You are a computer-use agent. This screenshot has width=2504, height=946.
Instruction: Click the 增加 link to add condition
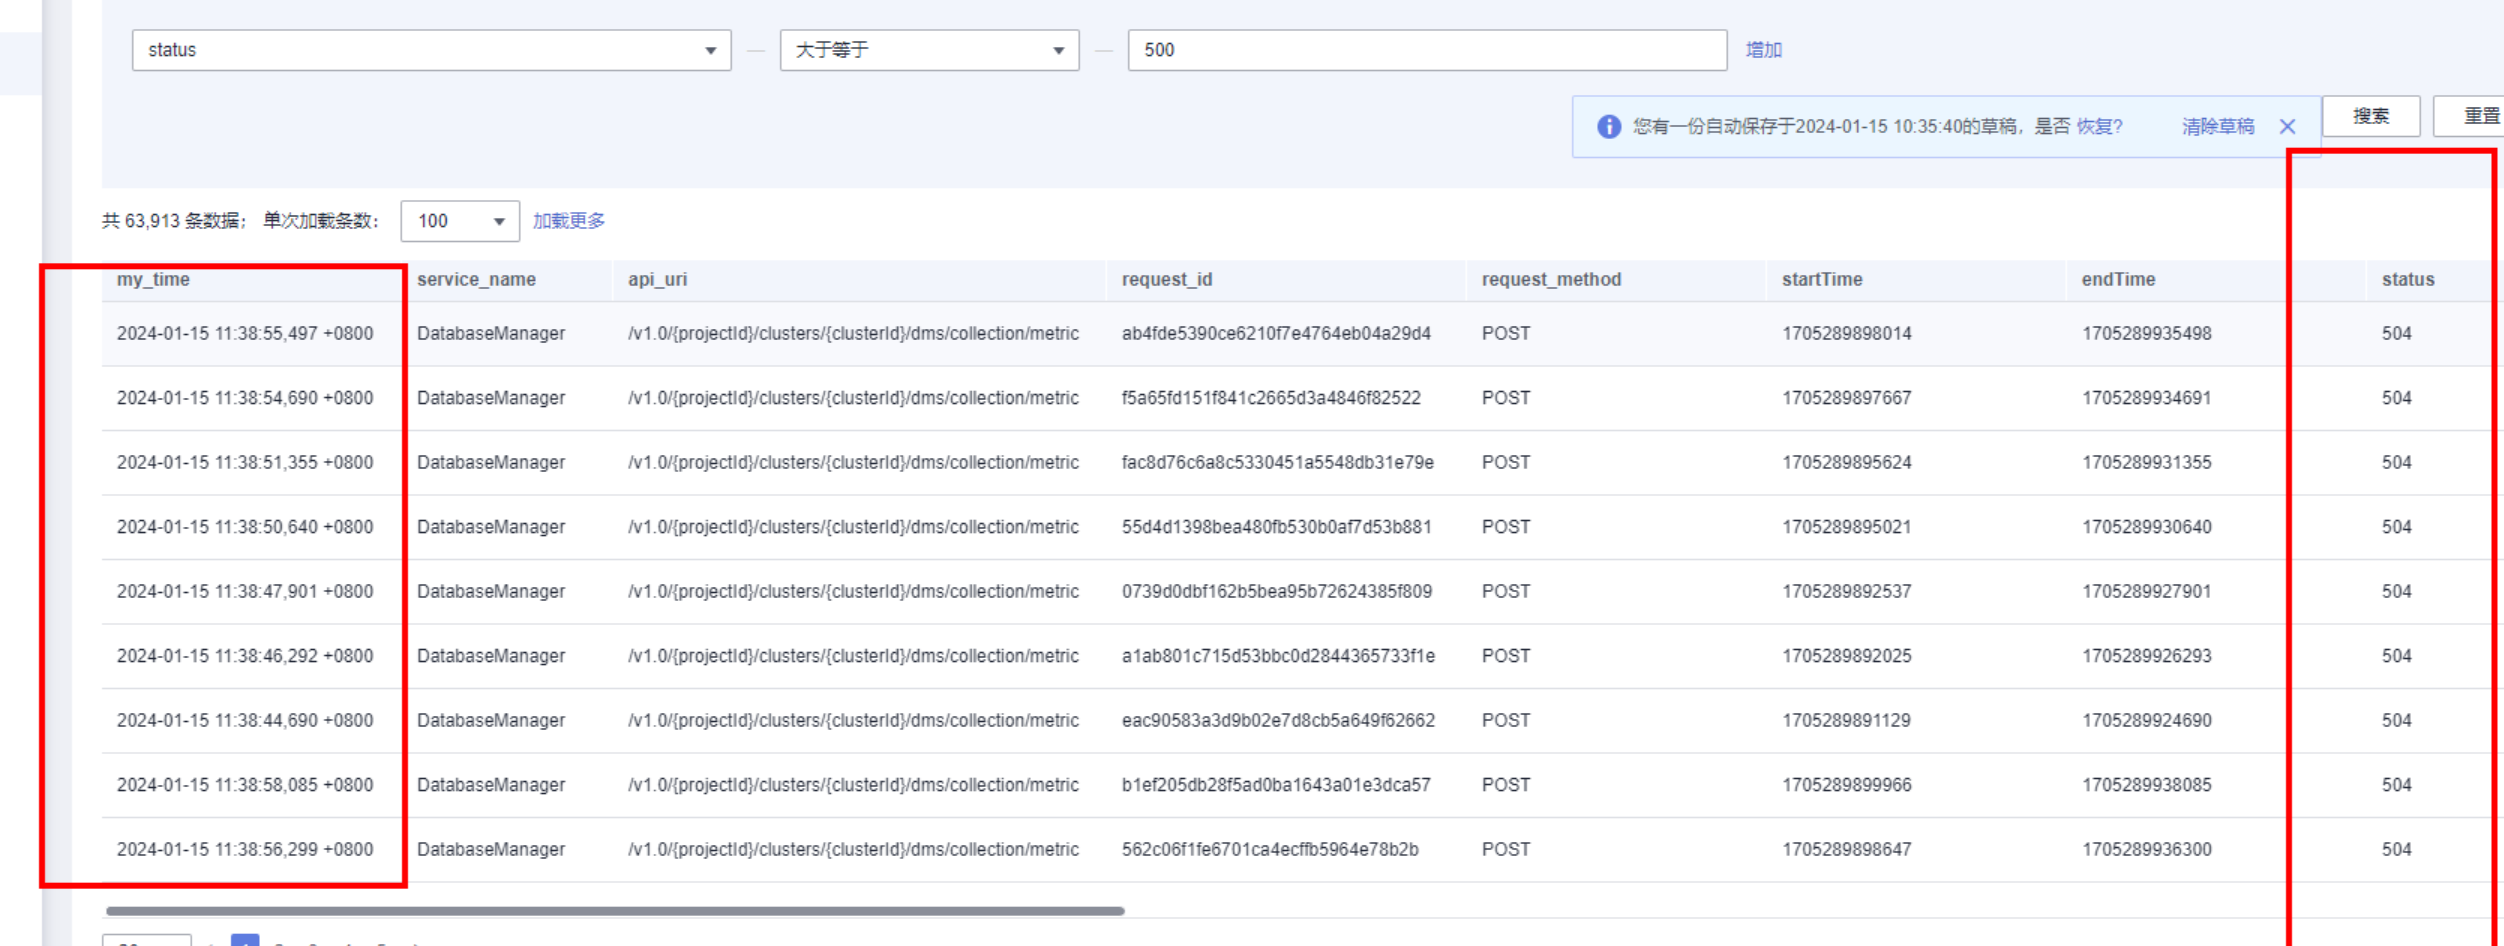coord(1763,50)
